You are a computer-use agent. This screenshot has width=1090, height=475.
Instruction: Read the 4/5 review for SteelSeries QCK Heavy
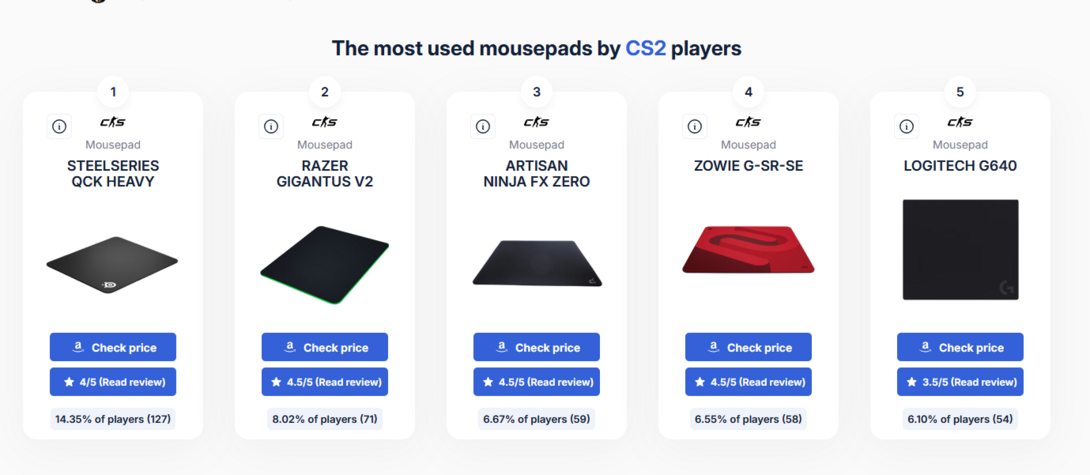click(113, 382)
